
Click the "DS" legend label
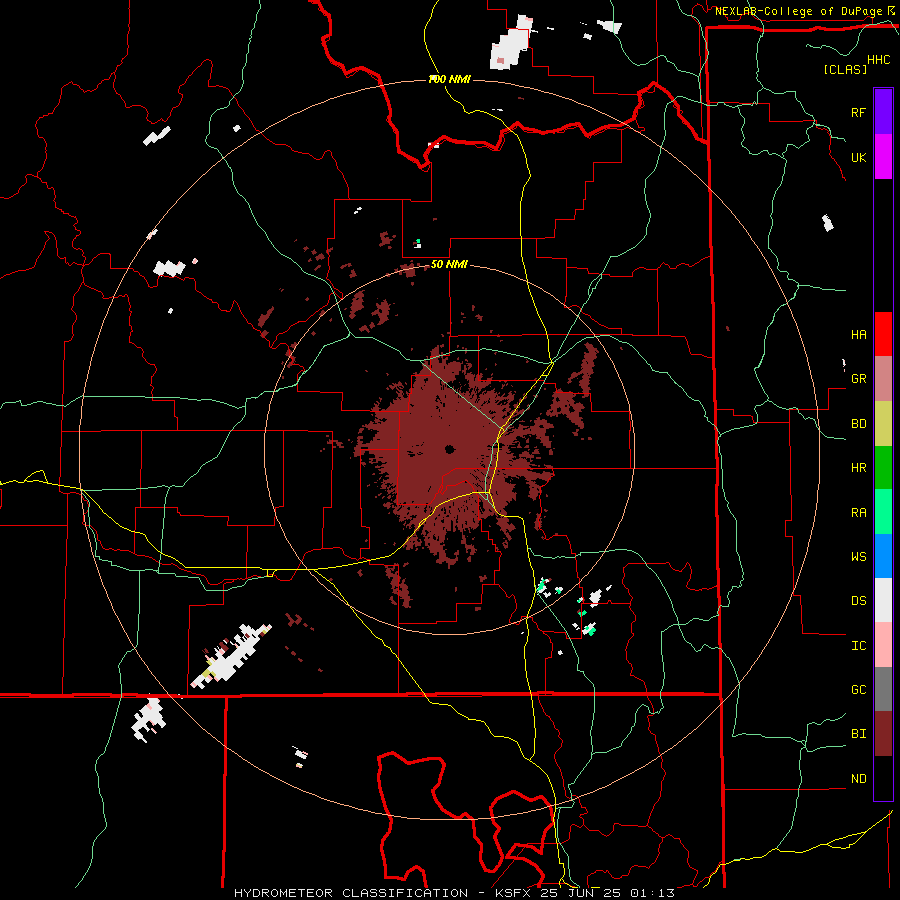(858, 601)
